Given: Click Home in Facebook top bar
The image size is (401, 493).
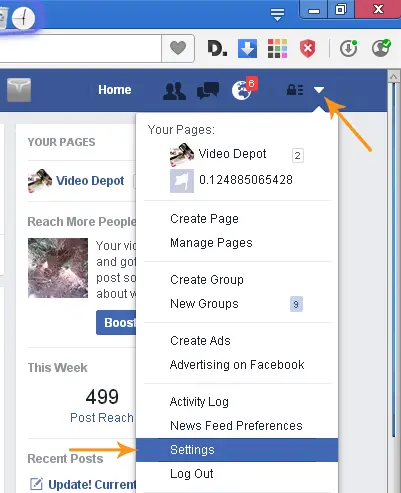Looking at the screenshot, I should [115, 90].
